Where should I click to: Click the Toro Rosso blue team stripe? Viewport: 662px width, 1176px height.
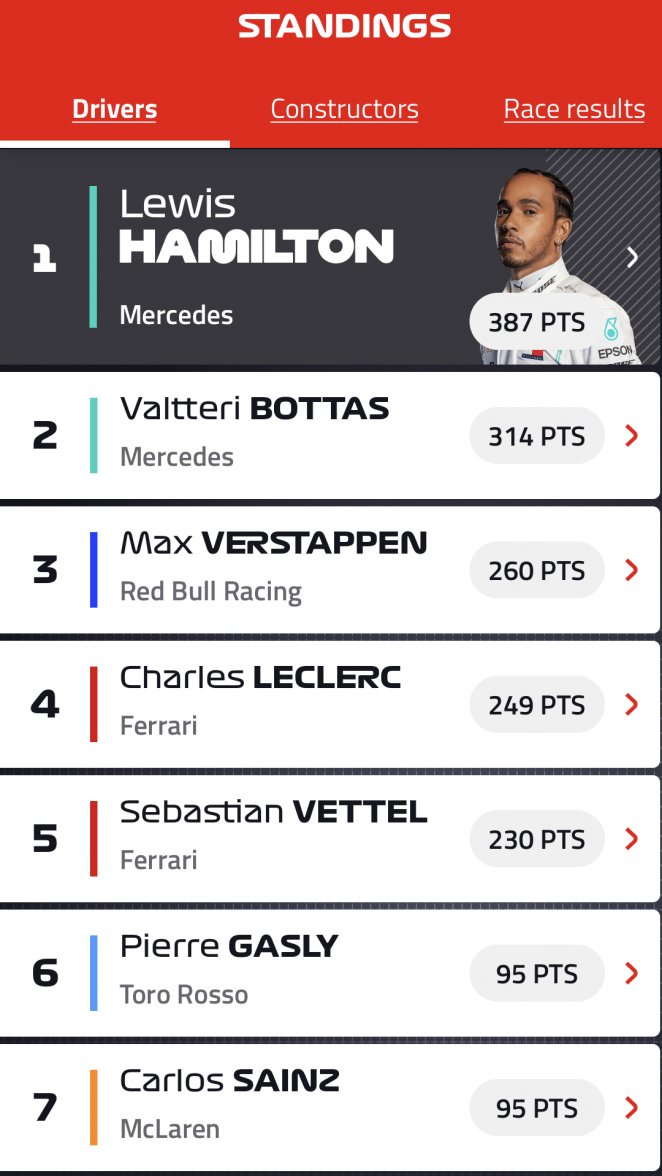(x=93, y=973)
